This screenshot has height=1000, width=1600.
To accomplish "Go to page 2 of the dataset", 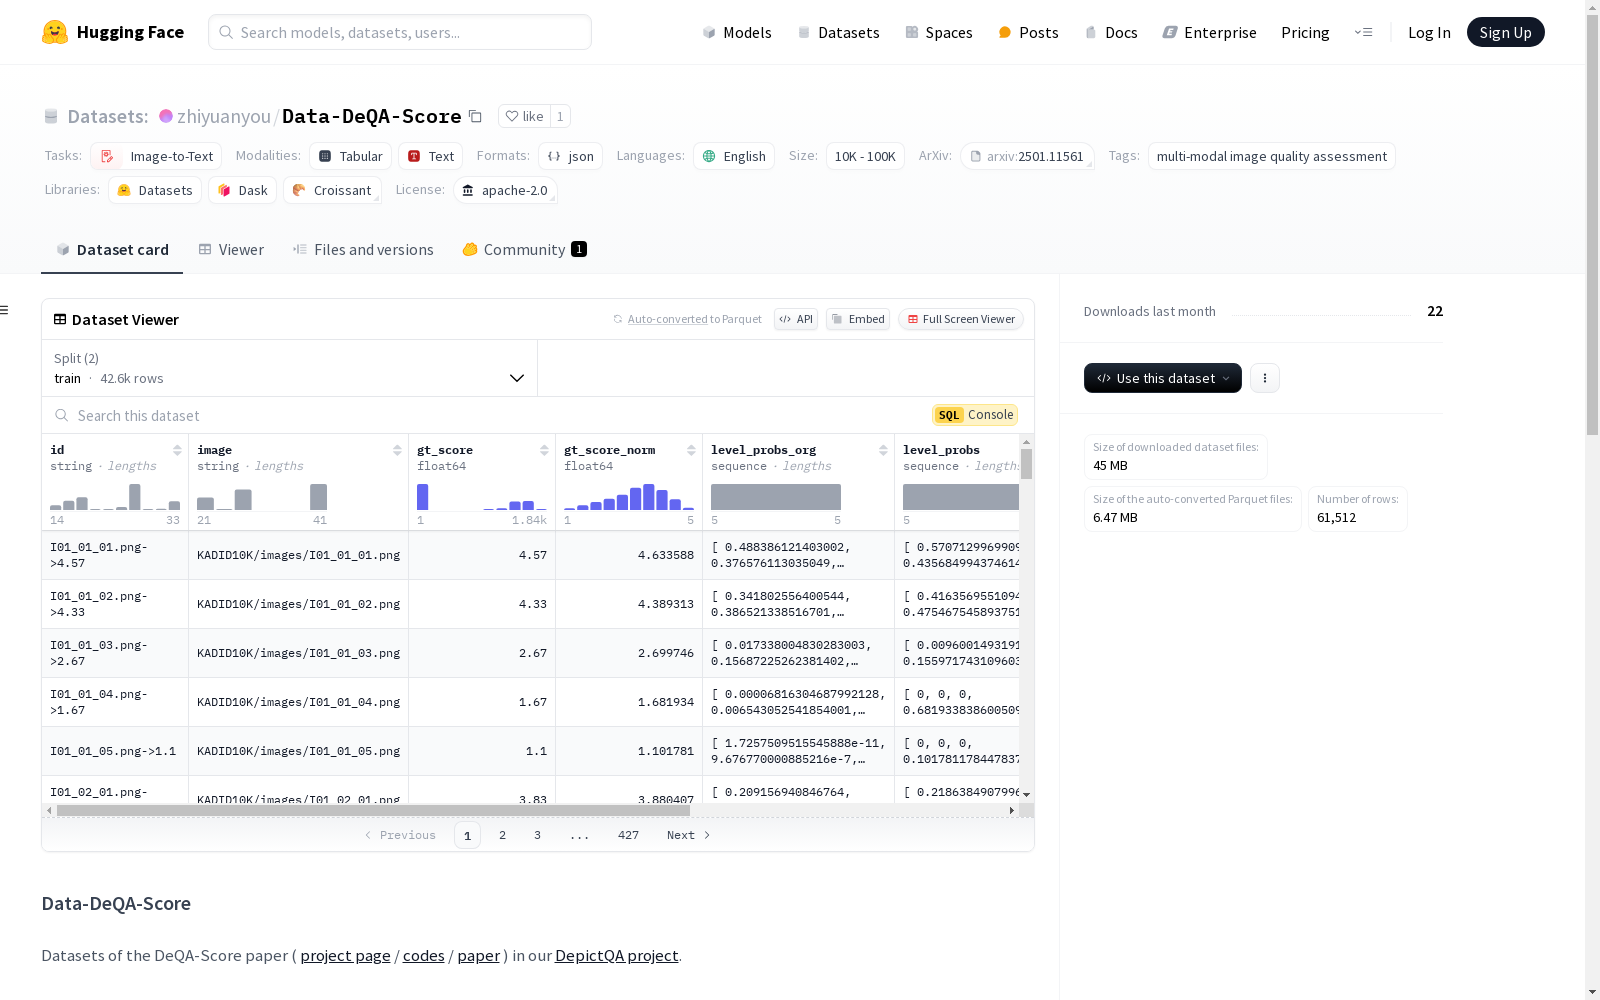I will pos(502,835).
